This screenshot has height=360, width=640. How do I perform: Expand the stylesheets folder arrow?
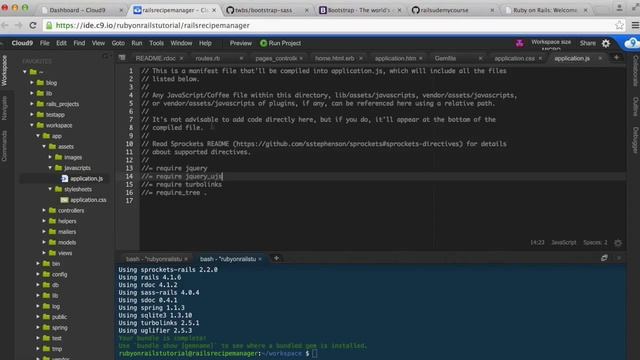click(x=50, y=189)
